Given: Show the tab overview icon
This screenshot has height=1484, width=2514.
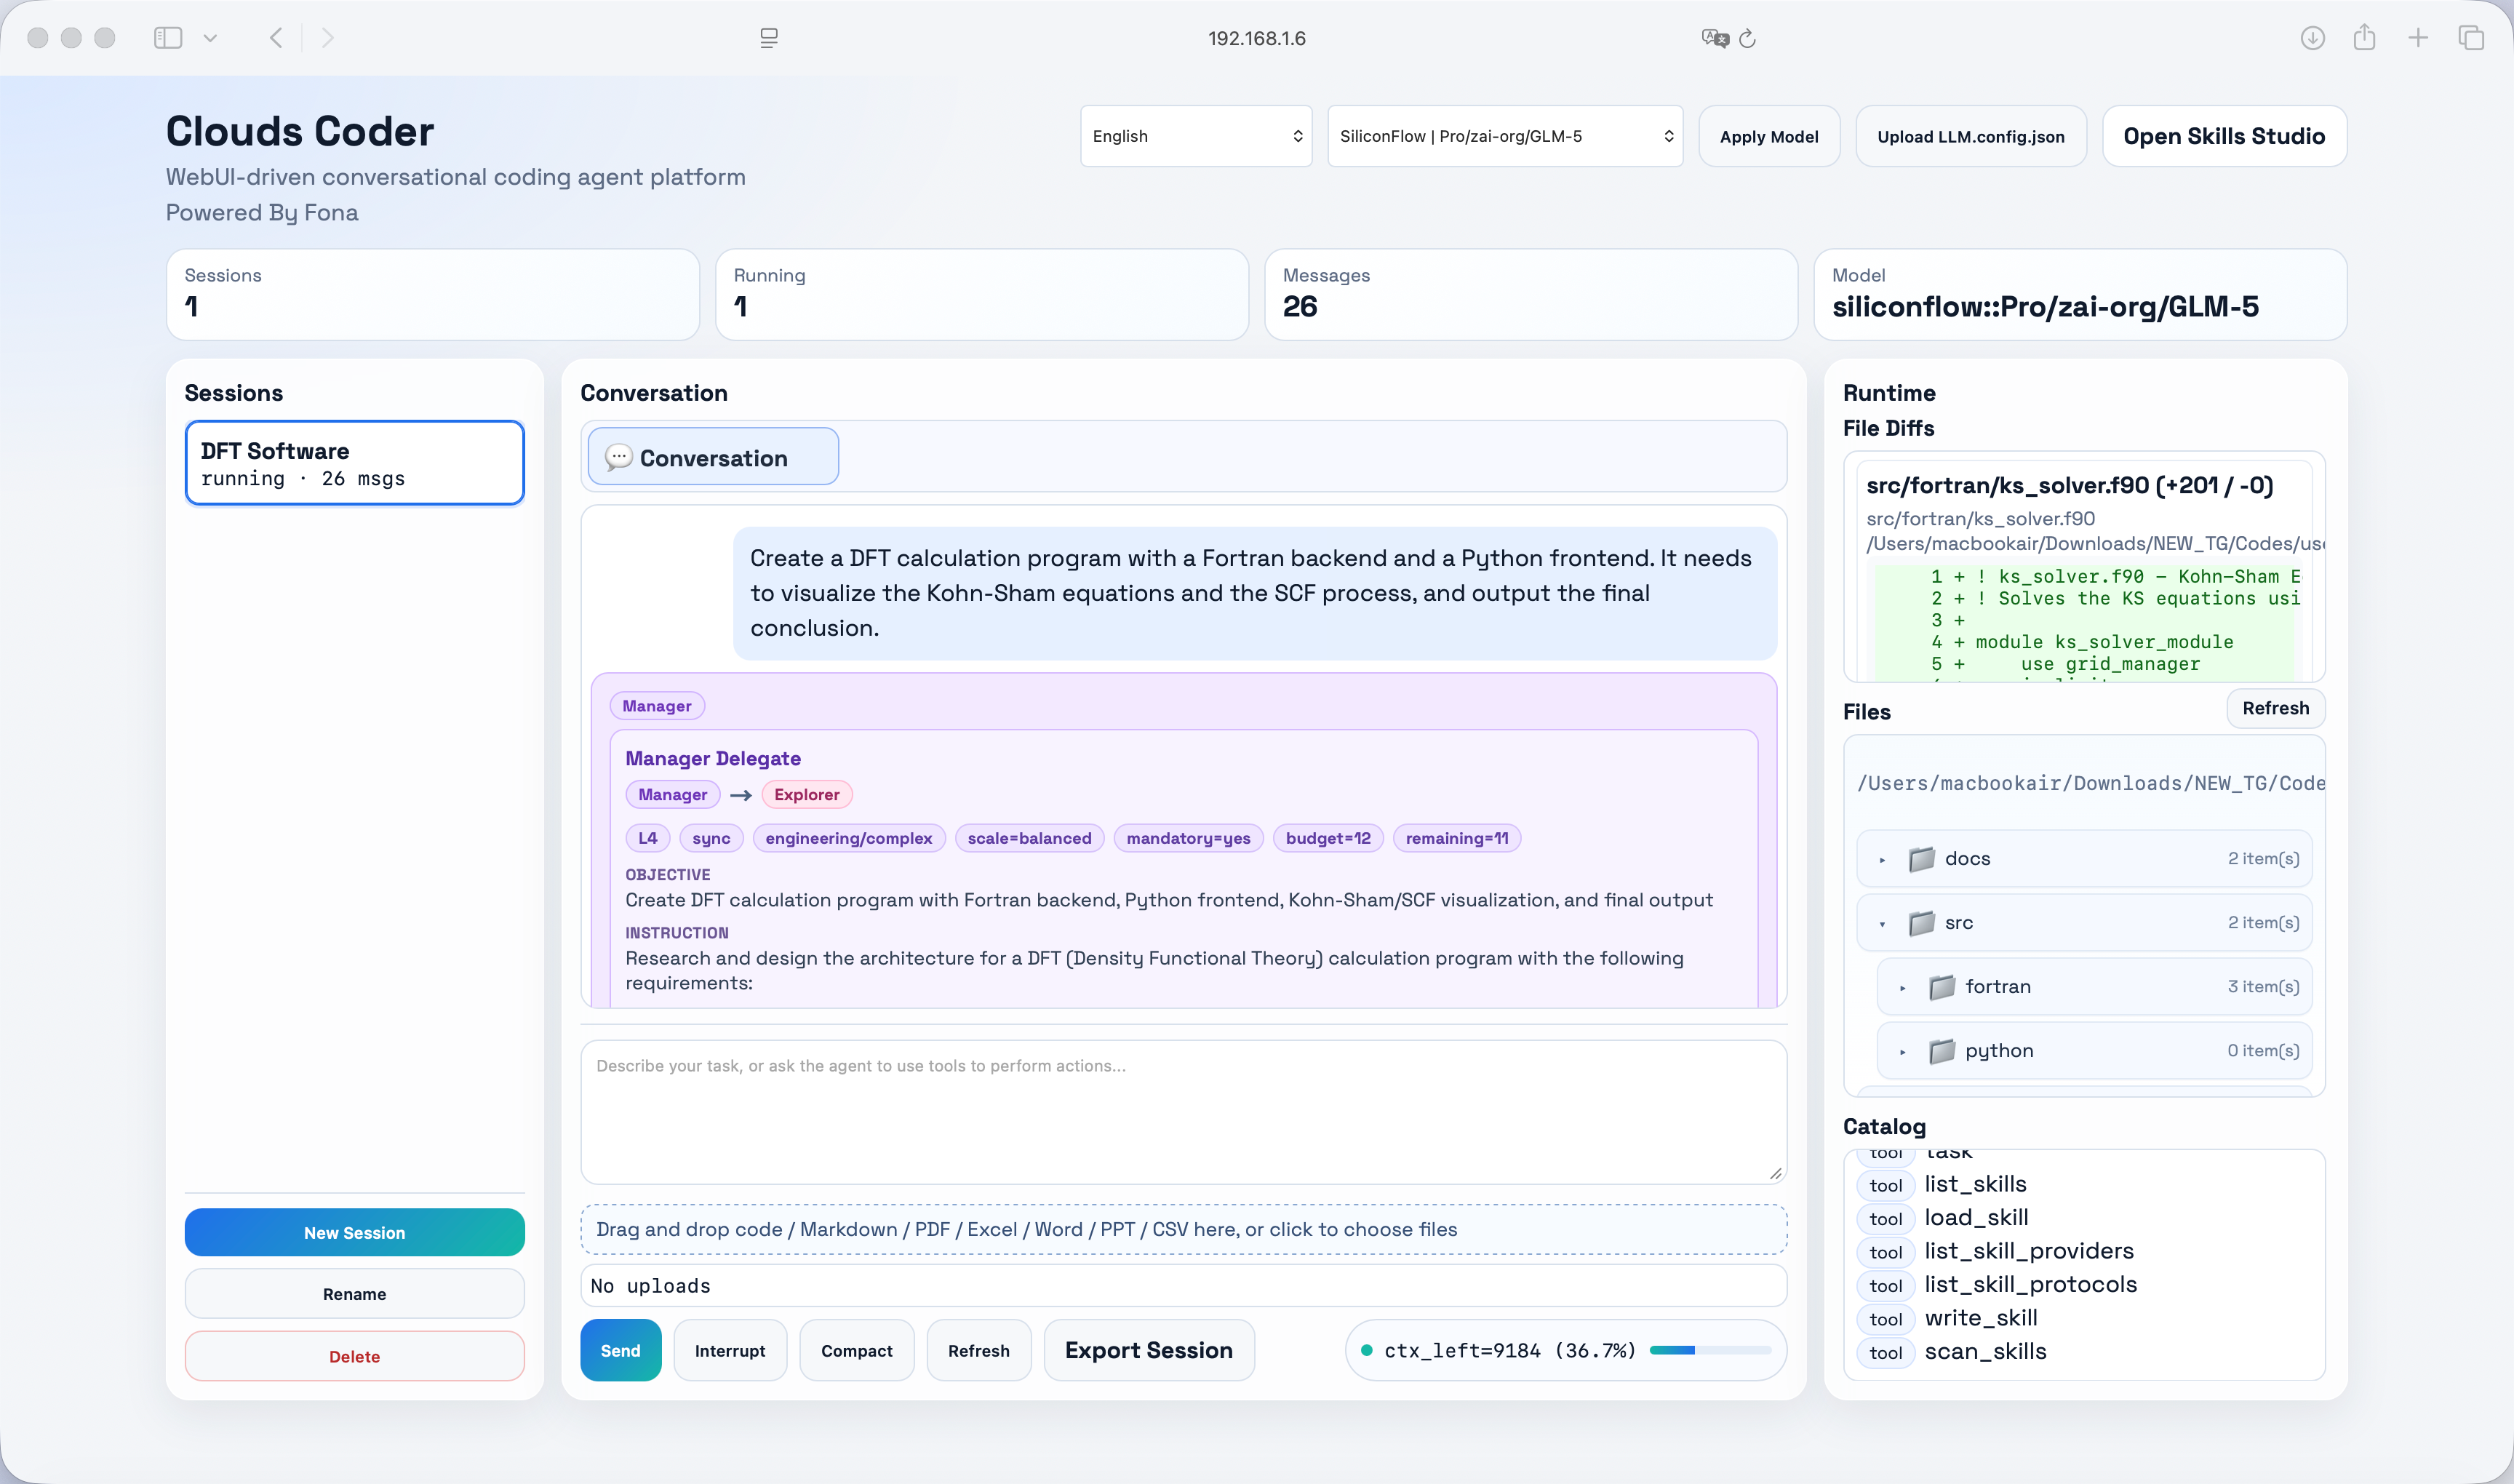Looking at the screenshot, I should (2471, 38).
